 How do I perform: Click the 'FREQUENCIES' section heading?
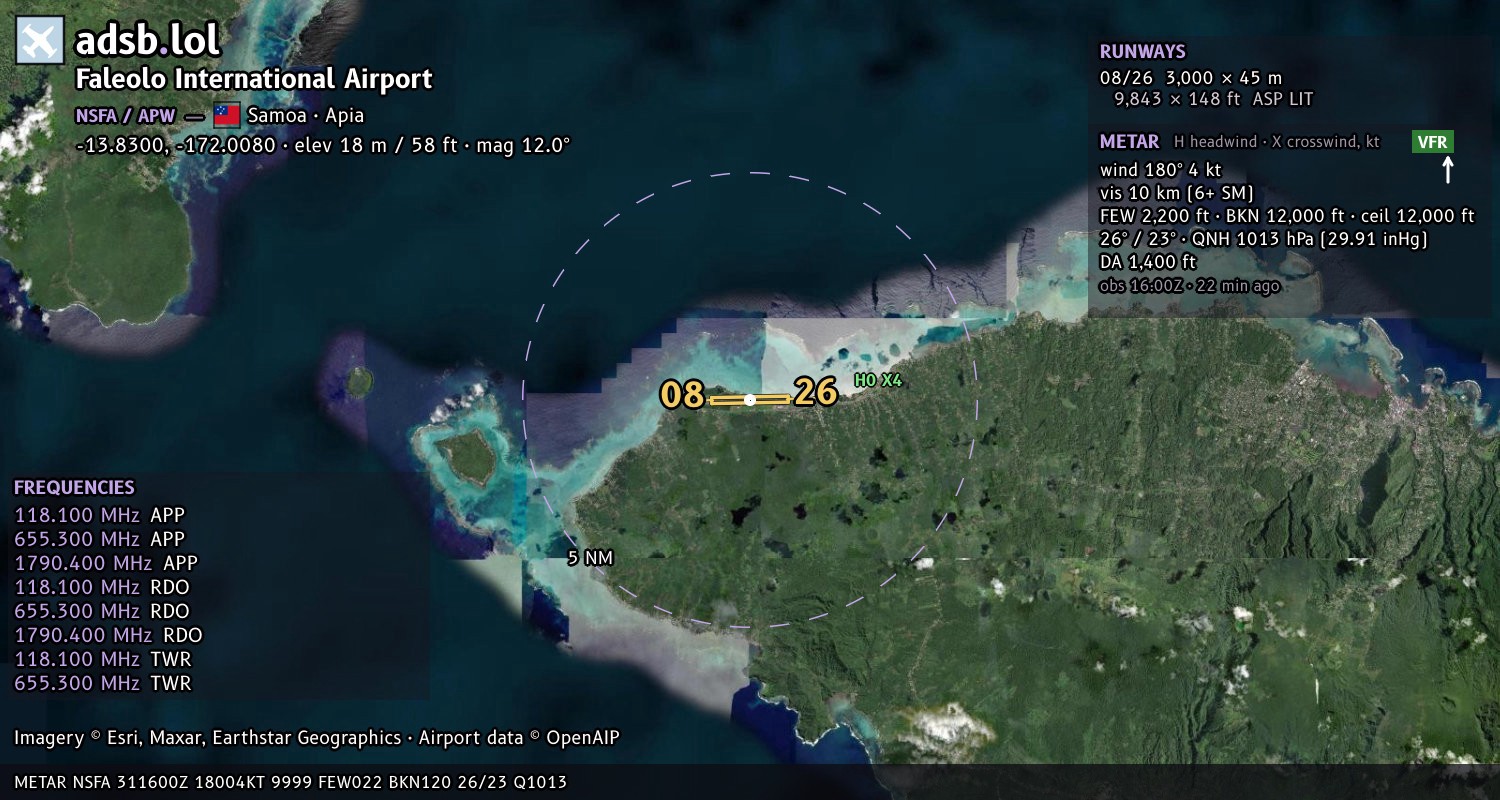pyautogui.click(x=74, y=488)
